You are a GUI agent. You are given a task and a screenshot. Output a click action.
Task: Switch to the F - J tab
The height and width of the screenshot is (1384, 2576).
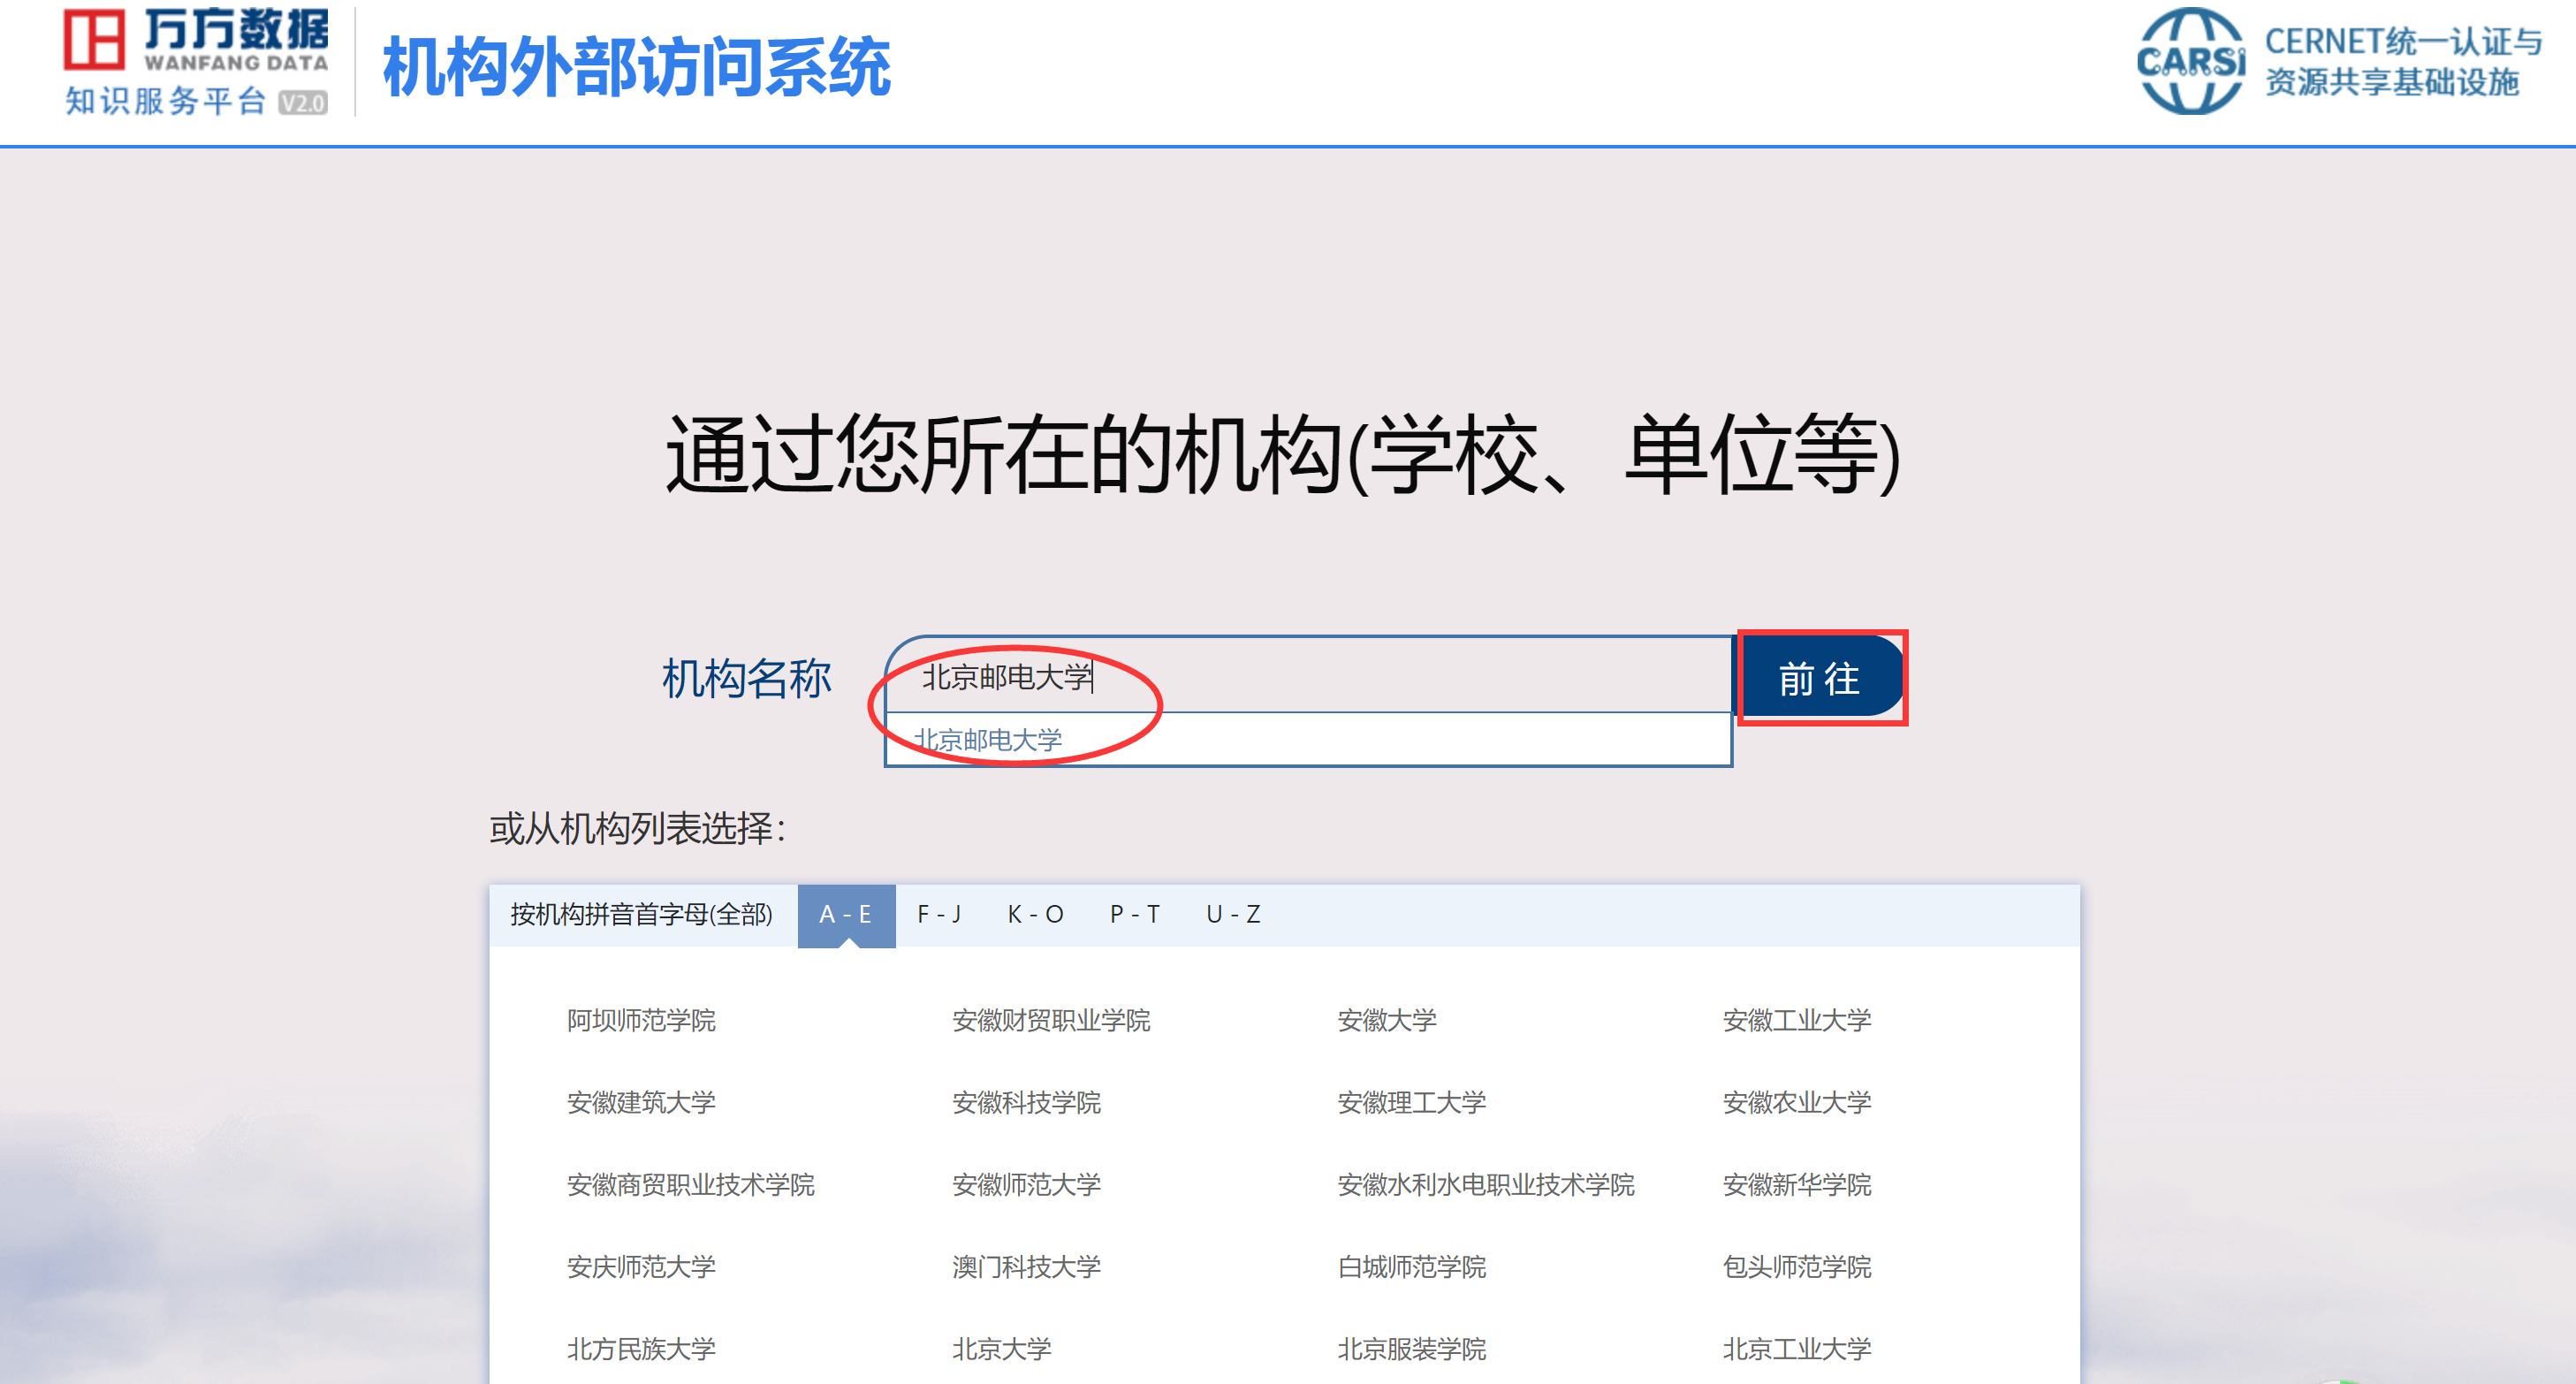tap(939, 914)
